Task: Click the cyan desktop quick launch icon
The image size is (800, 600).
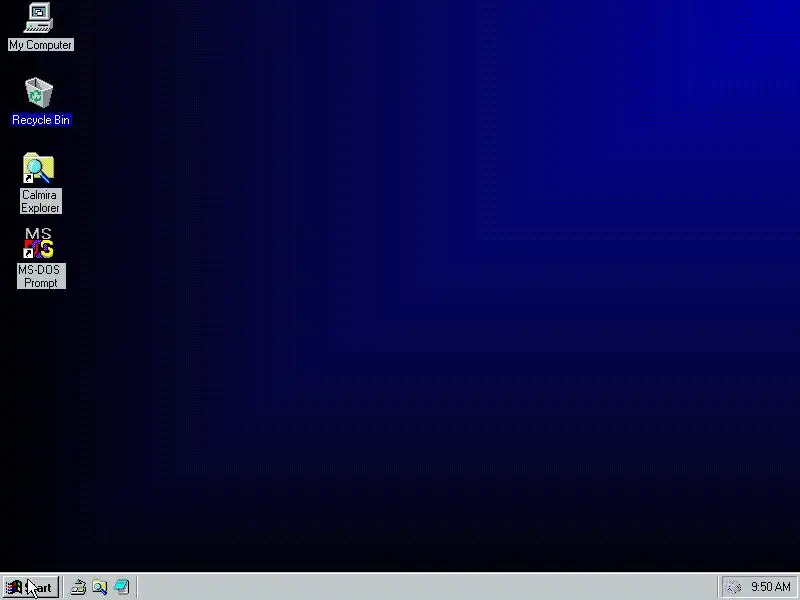Action: click(x=121, y=587)
